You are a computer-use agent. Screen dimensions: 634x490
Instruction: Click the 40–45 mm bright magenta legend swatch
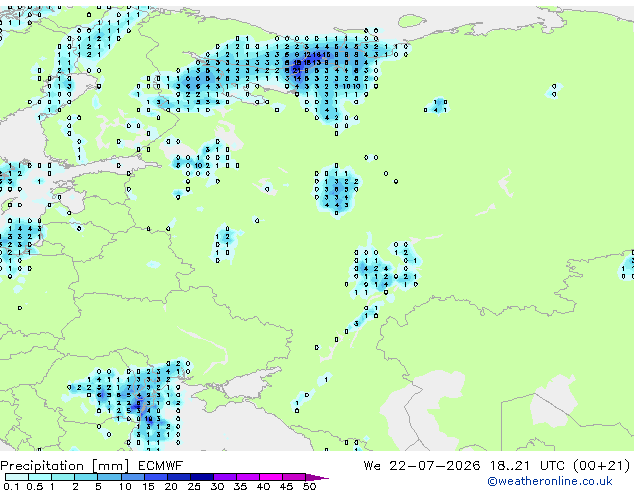[x=271, y=477]
